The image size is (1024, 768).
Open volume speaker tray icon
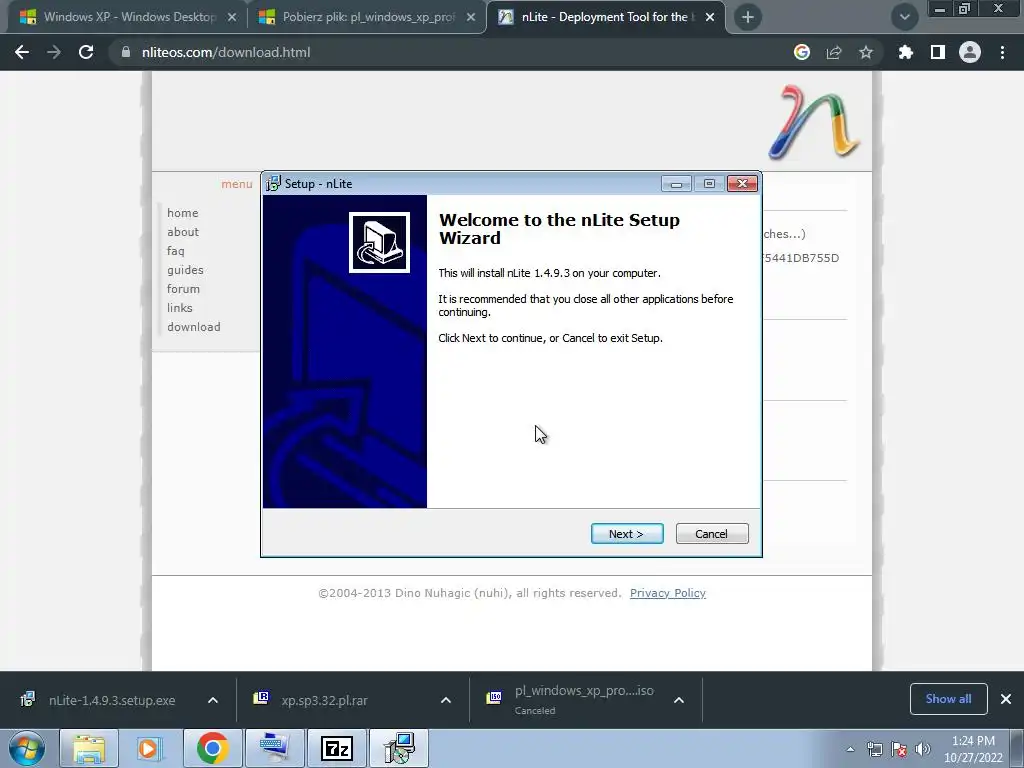(x=922, y=749)
